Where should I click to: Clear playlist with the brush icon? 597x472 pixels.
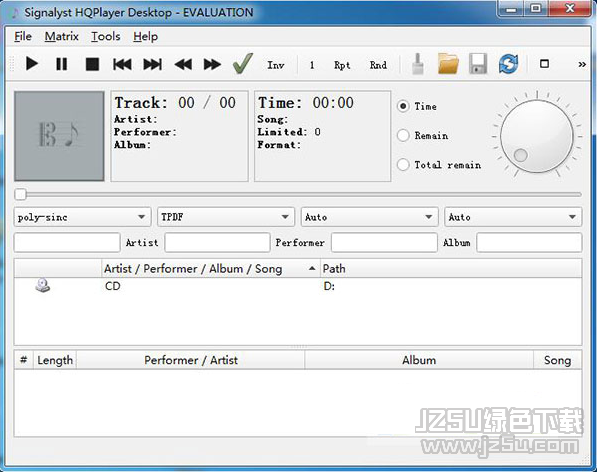pyautogui.click(x=418, y=64)
